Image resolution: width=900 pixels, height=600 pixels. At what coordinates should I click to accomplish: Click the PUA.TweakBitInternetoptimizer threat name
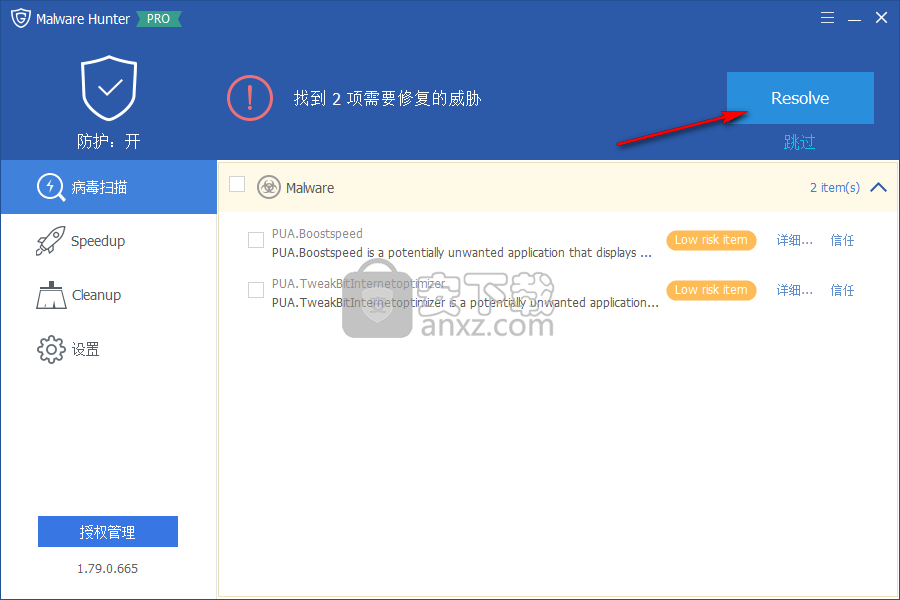pyautogui.click(x=358, y=284)
